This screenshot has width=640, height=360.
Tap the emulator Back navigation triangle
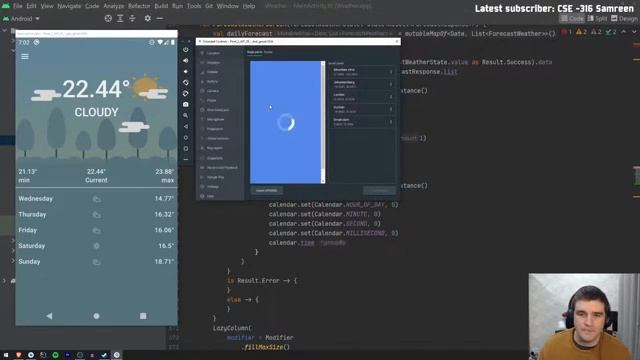[x=49, y=316]
